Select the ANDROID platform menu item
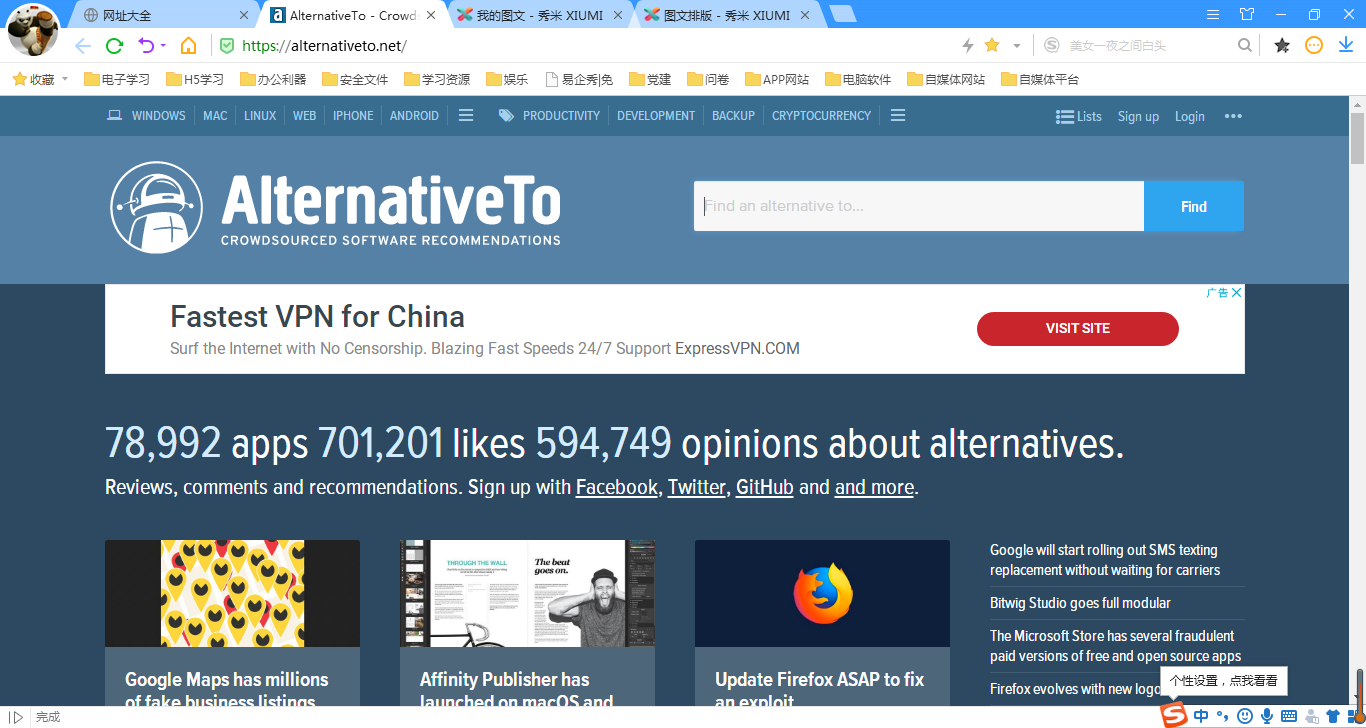The image size is (1366, 728). click(414, 116)
